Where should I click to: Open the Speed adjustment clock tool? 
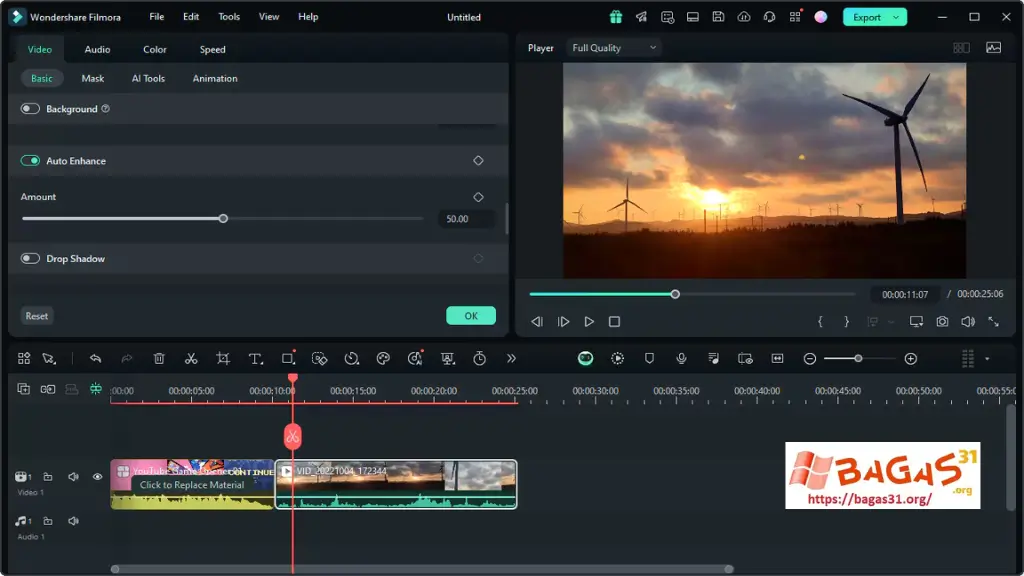352,358
